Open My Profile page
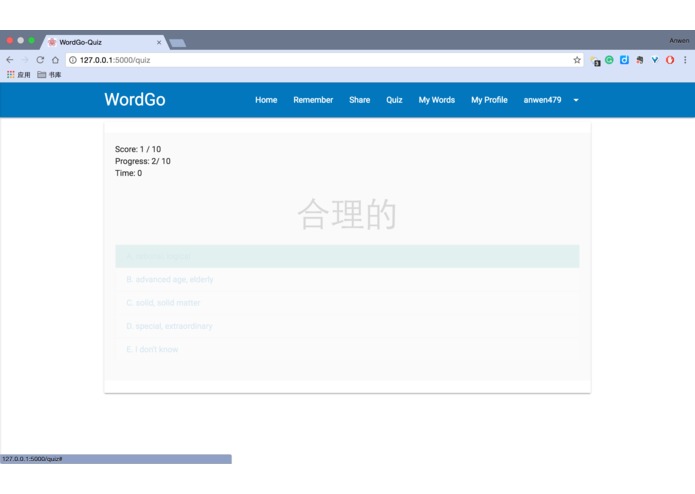Viewport: 695px width, 494px height. click(x=489, y=100)
